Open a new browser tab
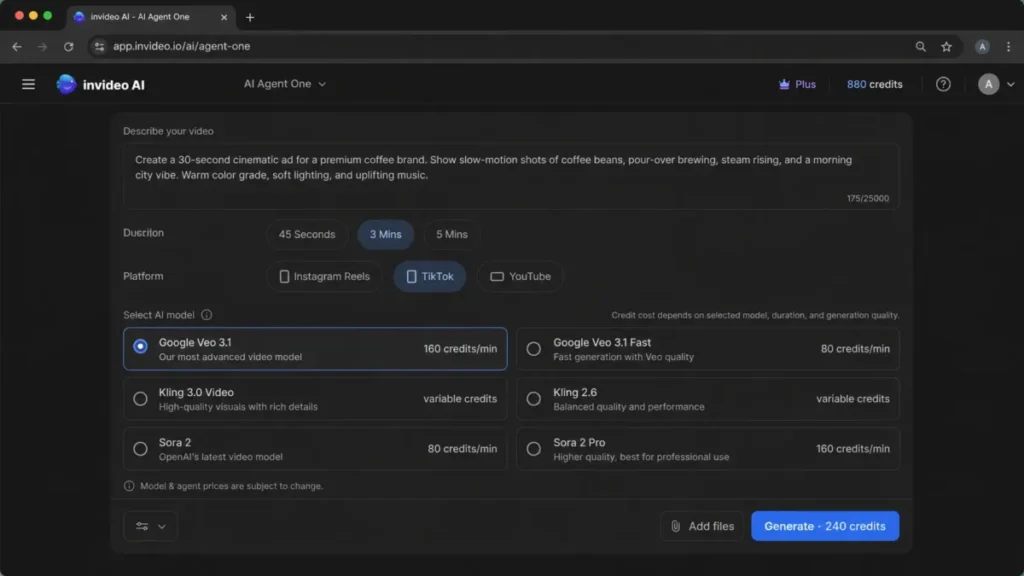This screenshot has width=1024, height=576. 249,17
